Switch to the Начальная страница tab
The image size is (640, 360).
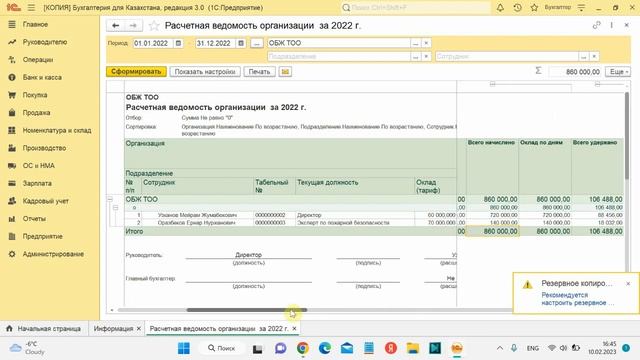click(44, 329)
